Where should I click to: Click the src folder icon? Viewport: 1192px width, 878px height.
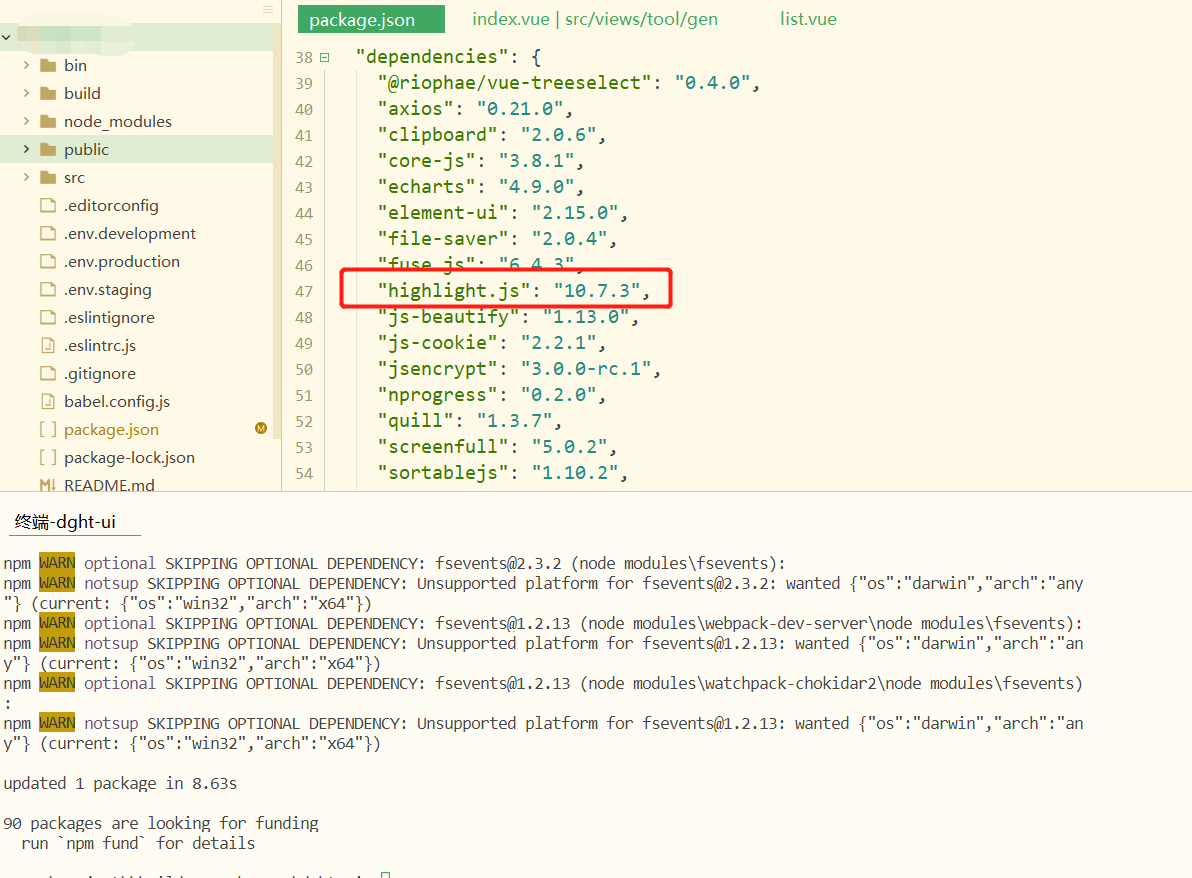48,178
